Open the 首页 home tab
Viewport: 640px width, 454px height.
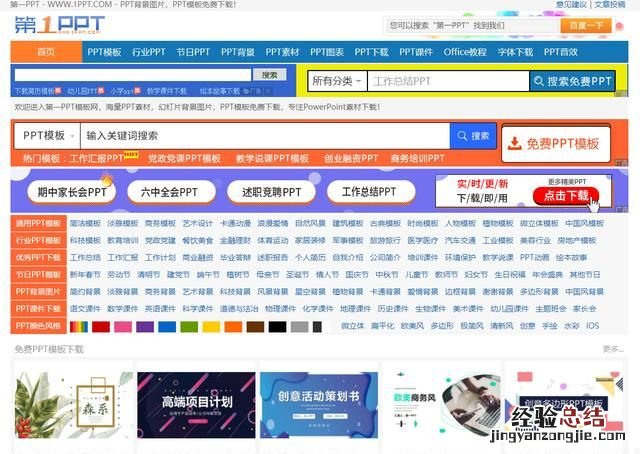46,52
